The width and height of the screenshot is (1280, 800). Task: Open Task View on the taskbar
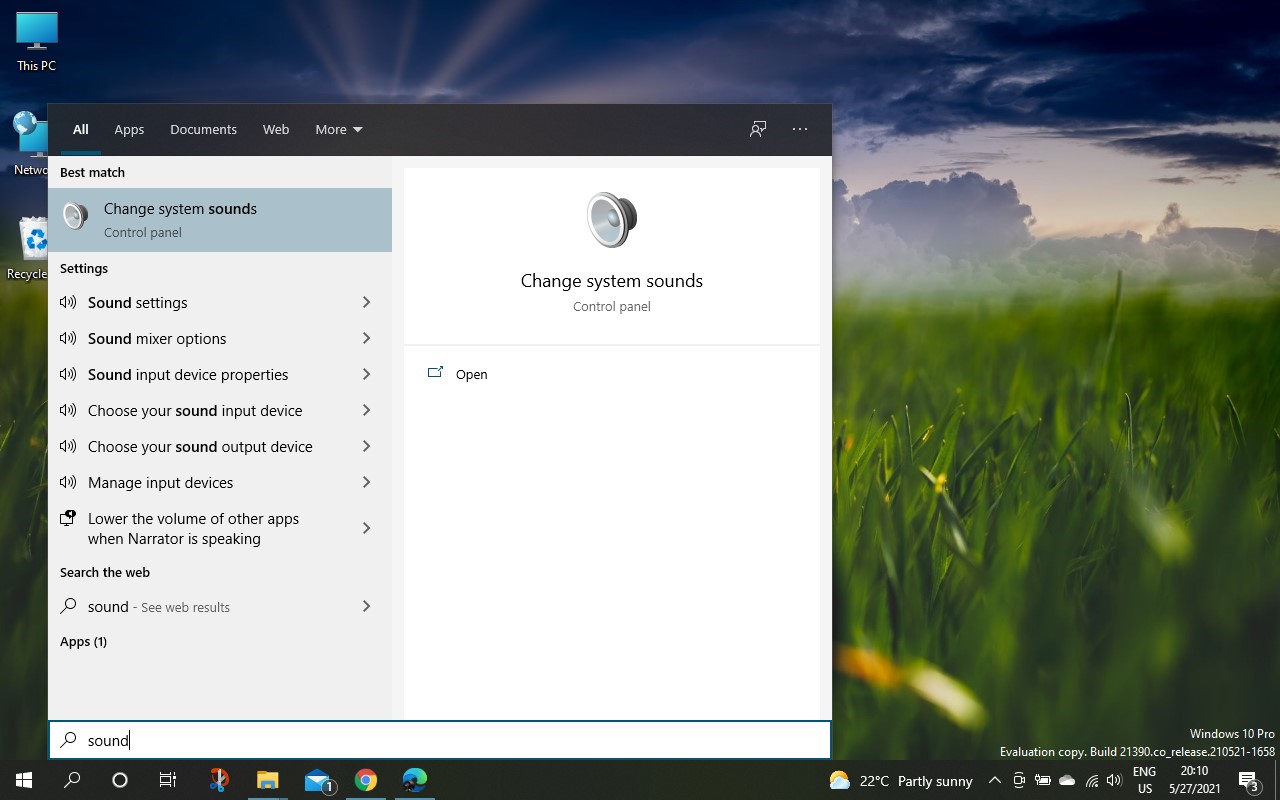[x=168, y=780]
